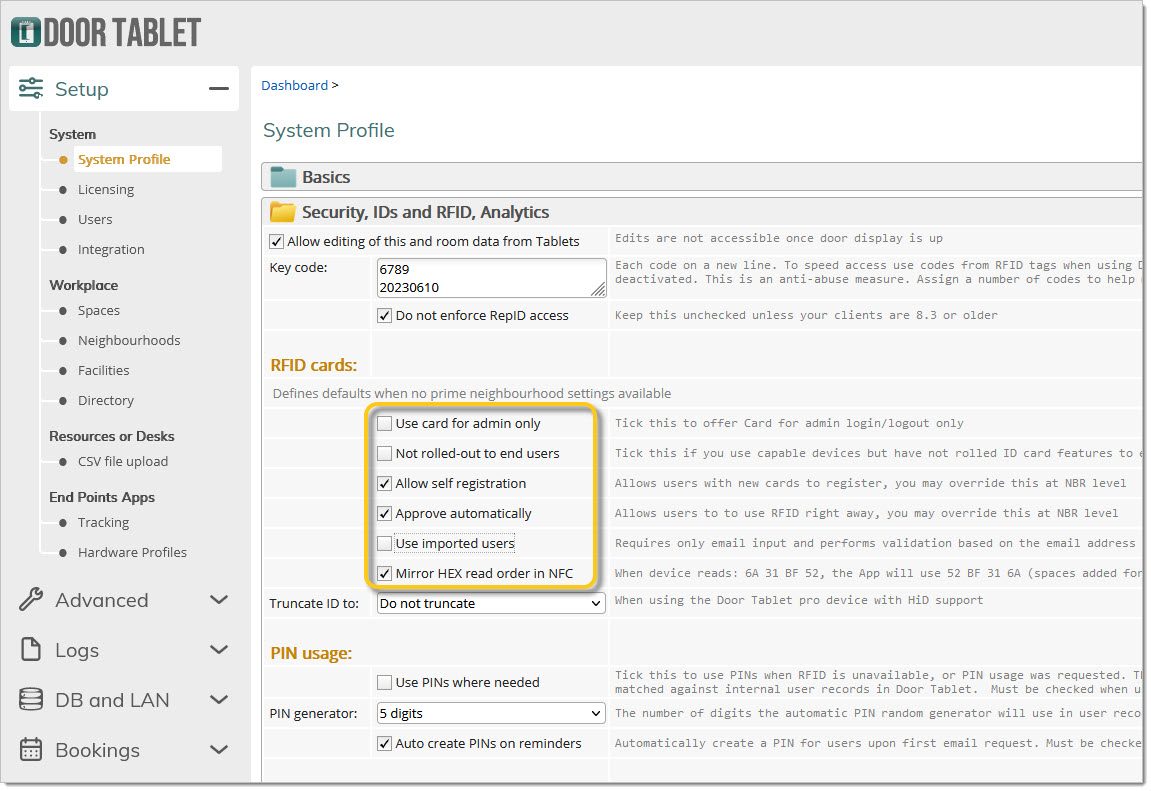
Task: Click the Dashboard breadcrumb link
Action: point(294,86)
